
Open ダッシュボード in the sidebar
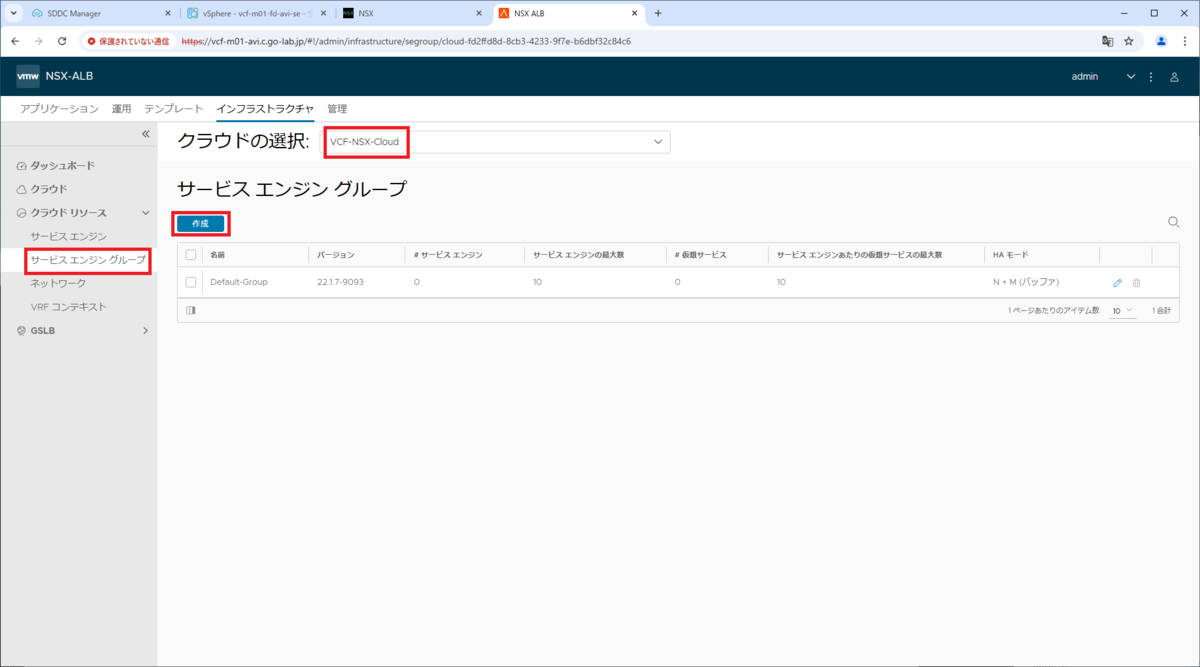(62, 165)
